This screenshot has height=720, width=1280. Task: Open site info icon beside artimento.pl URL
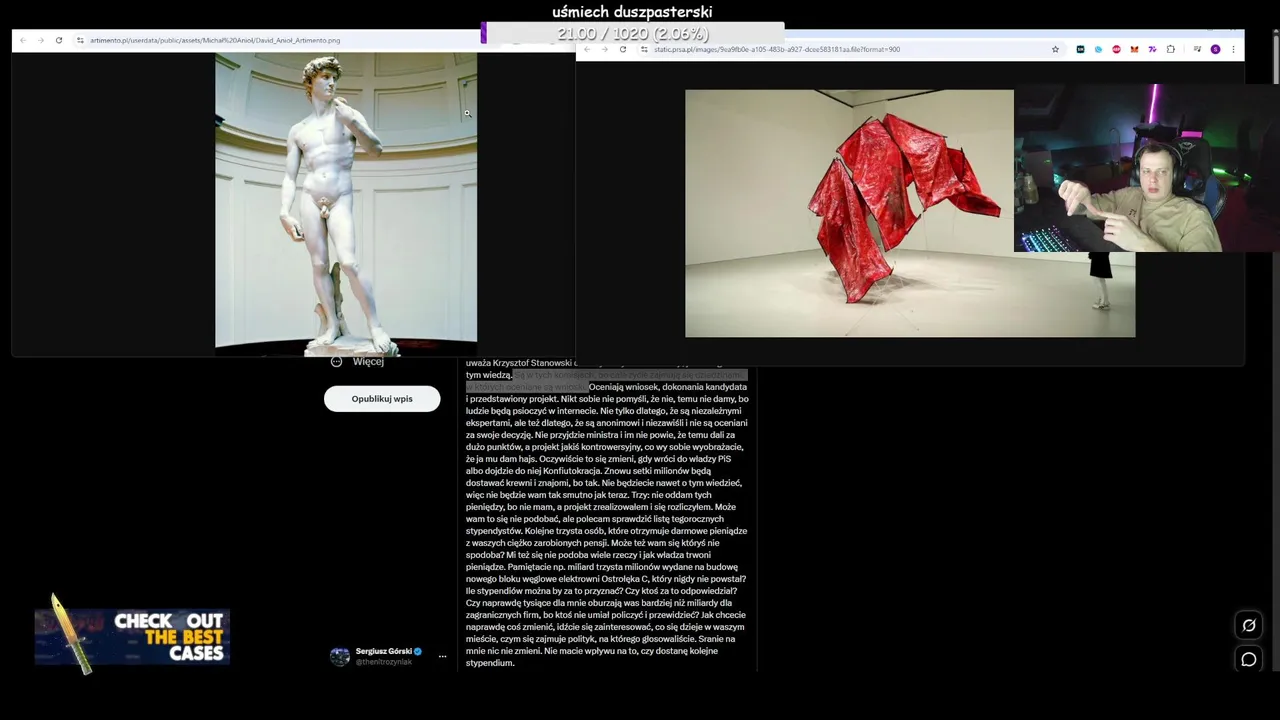pos(80,40)
